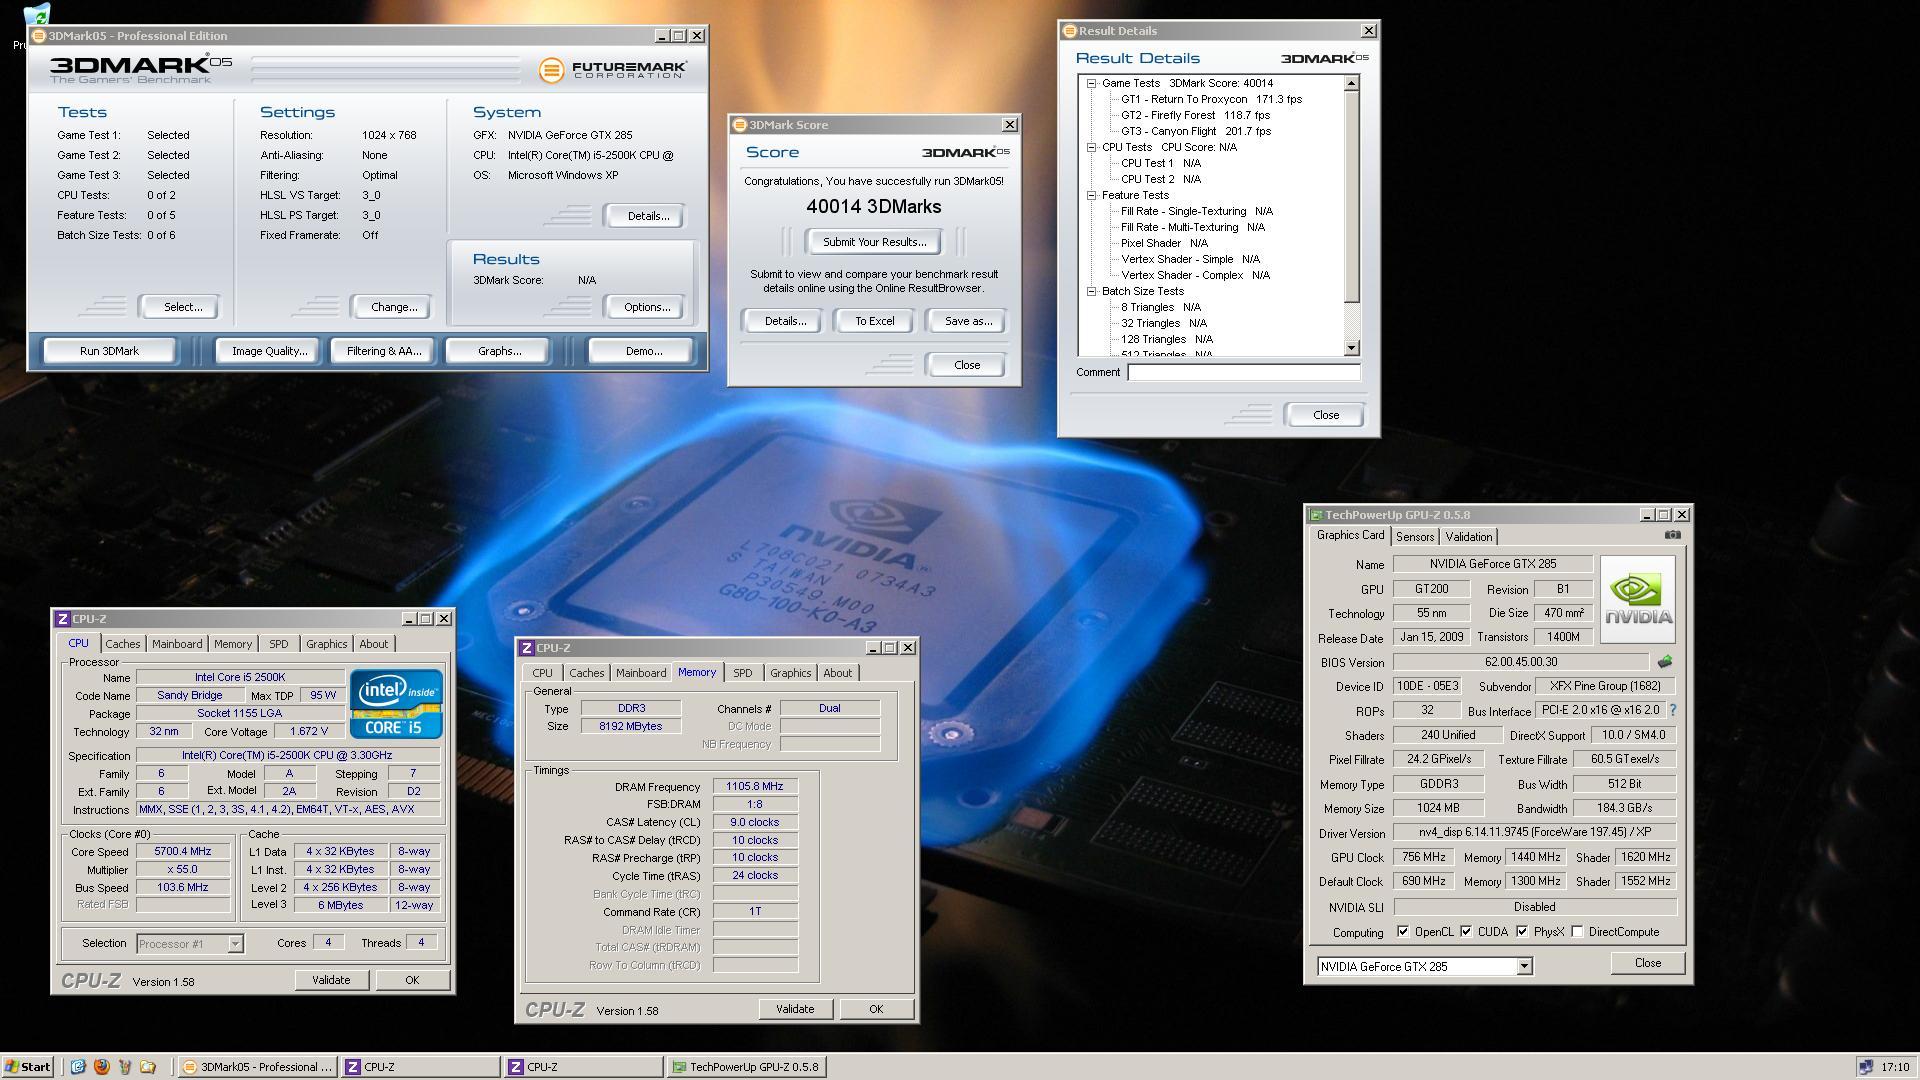The height and width of the screenshot is (1080, 1920).
Task: Click the Result Details scrollbar down arrow
Action: coord(1352,348)
